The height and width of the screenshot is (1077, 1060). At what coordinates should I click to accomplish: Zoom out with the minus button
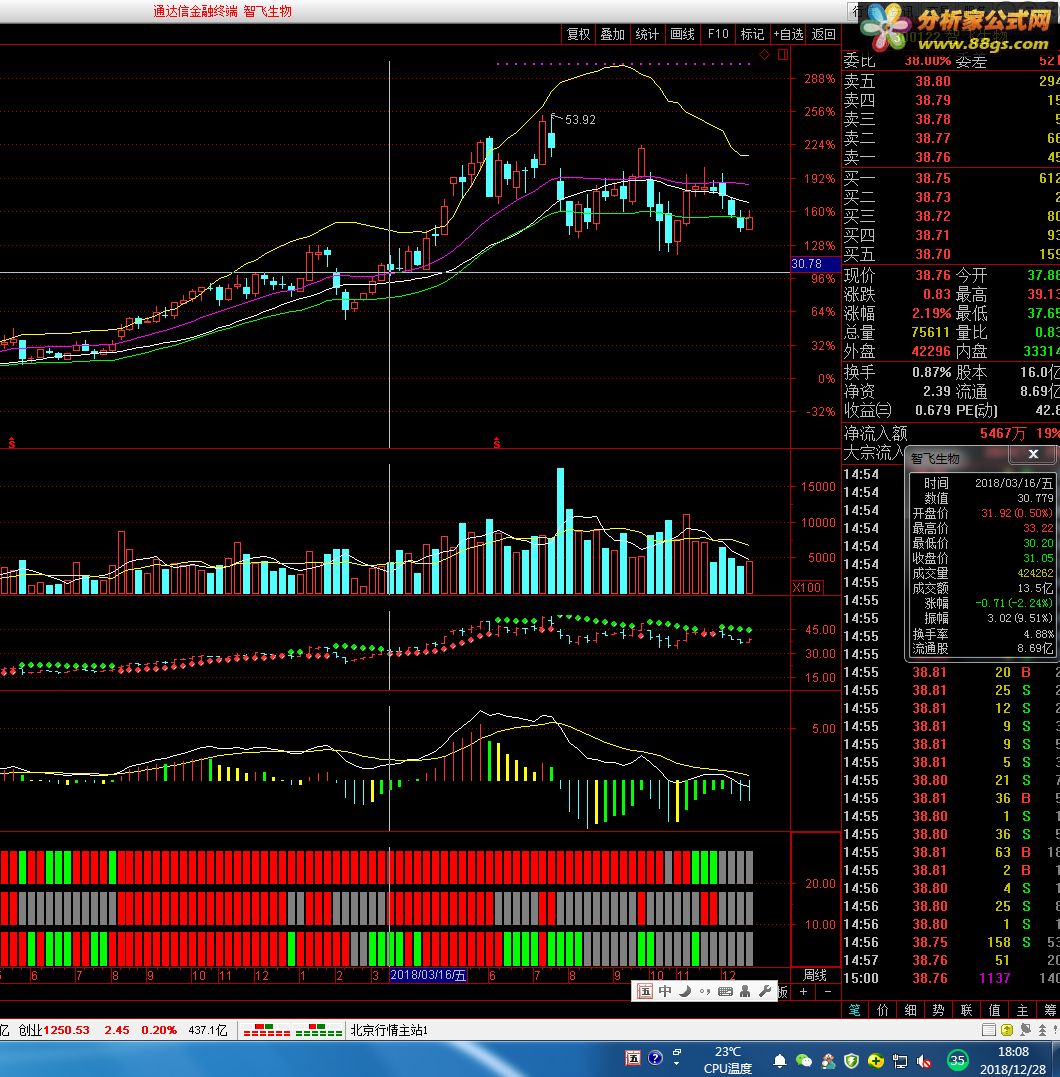click(x=828, y=992)
